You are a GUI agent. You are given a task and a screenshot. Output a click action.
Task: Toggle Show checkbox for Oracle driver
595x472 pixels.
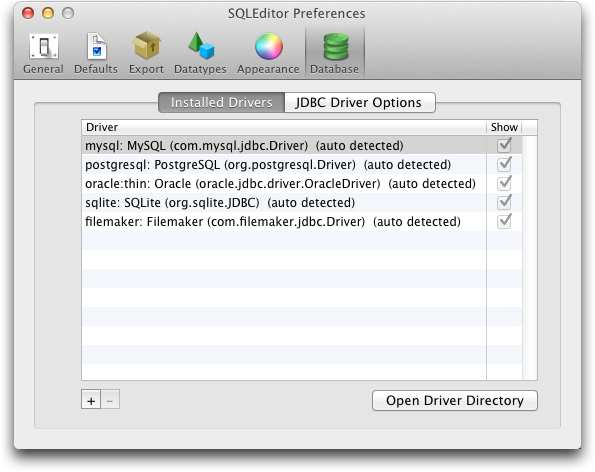pyautogui.click(x=504, y=183)
